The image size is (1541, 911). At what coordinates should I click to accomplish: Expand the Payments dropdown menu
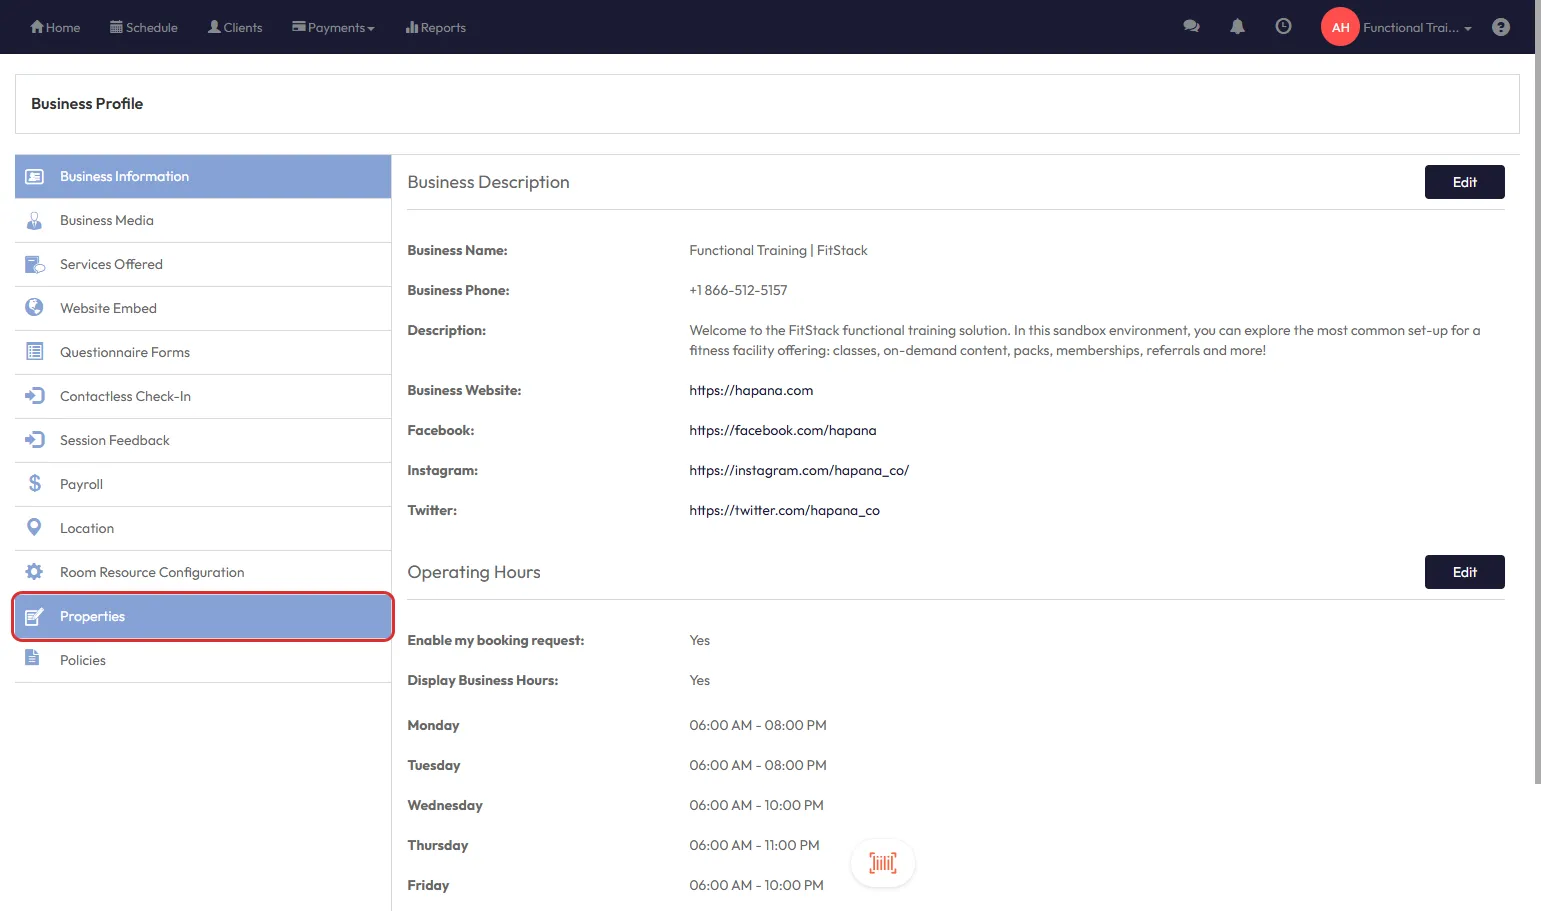click(333, 28)
